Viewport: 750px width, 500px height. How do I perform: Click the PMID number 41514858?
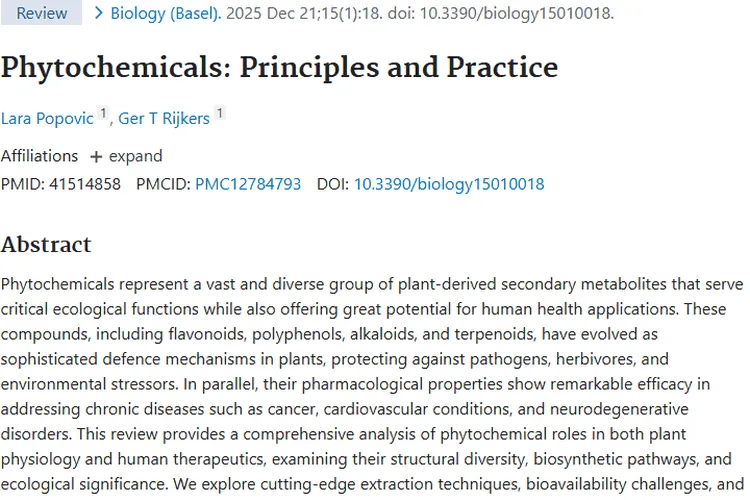(x=85, y=184)
